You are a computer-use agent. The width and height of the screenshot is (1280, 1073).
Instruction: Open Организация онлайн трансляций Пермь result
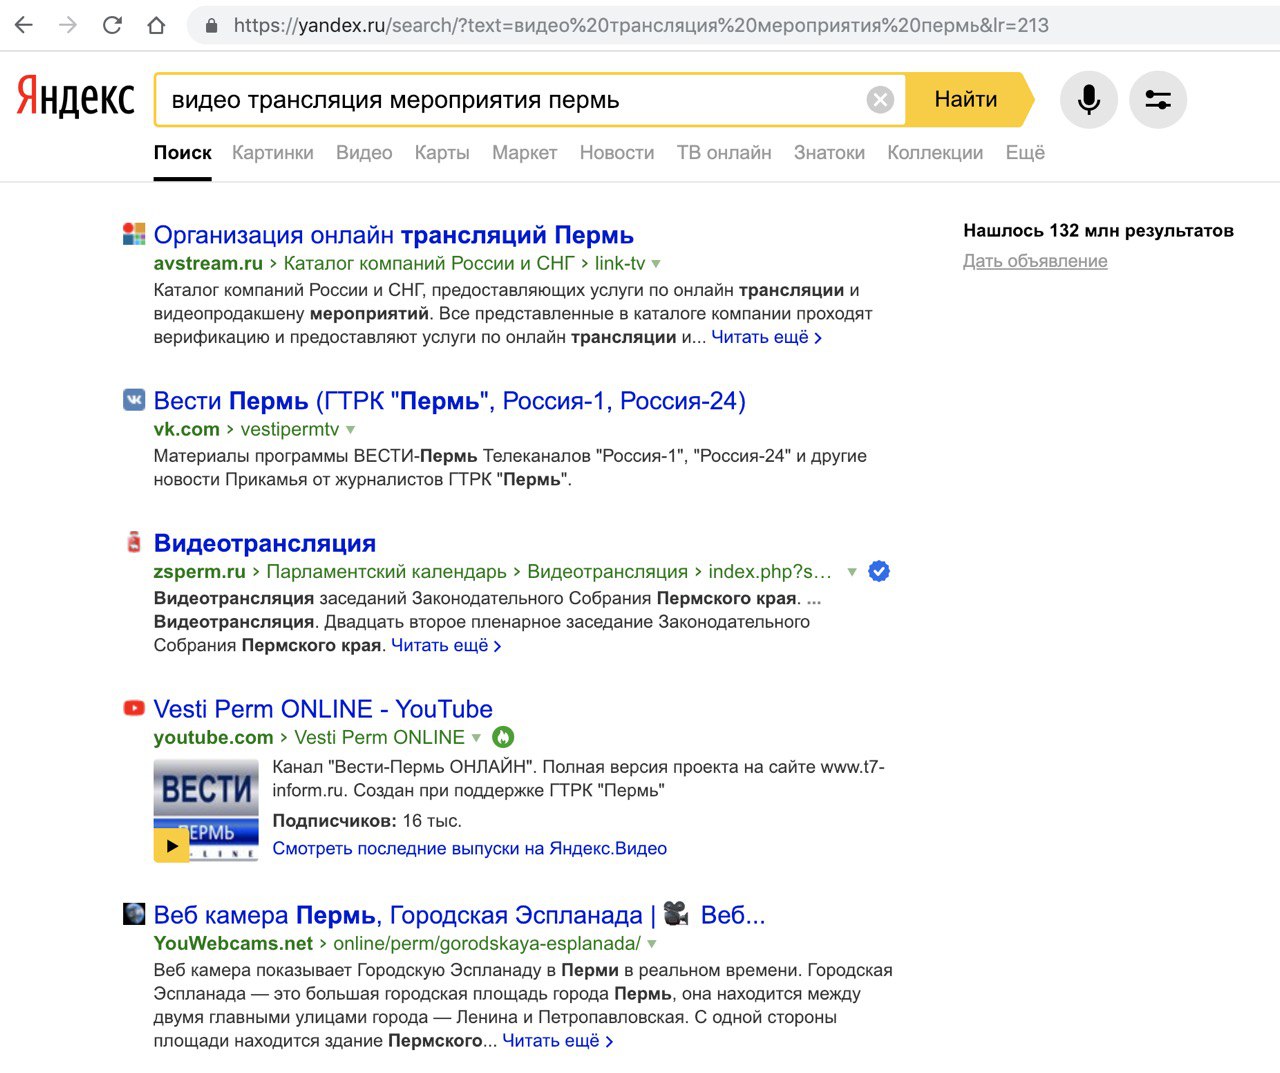394,235
